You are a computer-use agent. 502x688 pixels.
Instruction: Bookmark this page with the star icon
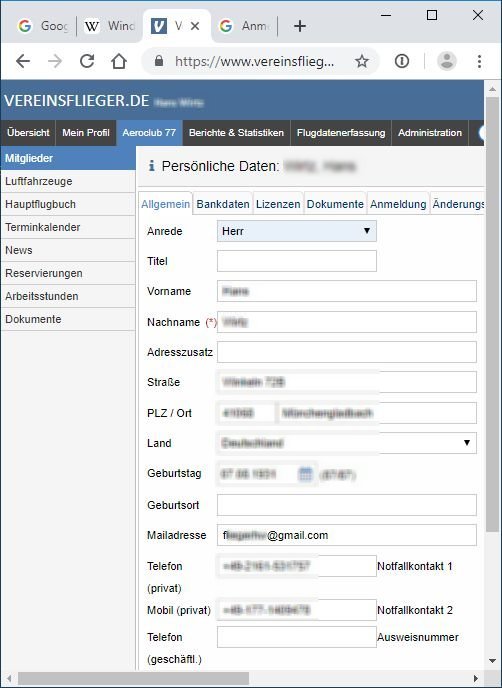(362, 61)
